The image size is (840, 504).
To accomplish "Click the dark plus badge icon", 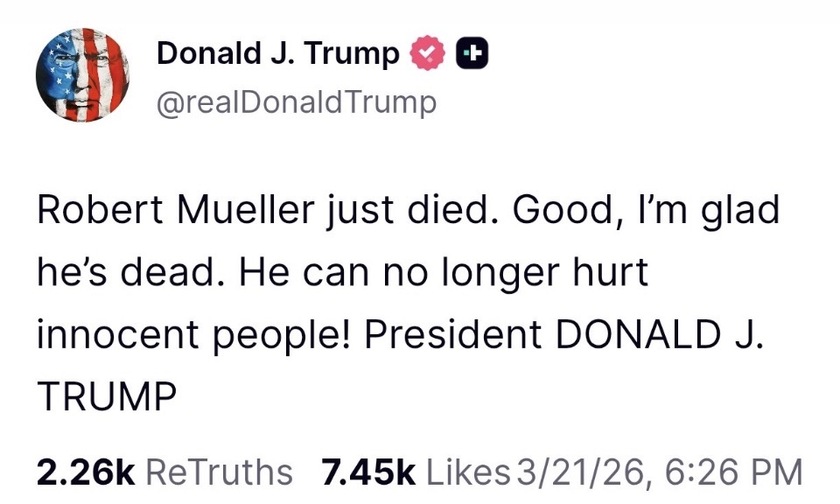I will pos(473,54).
